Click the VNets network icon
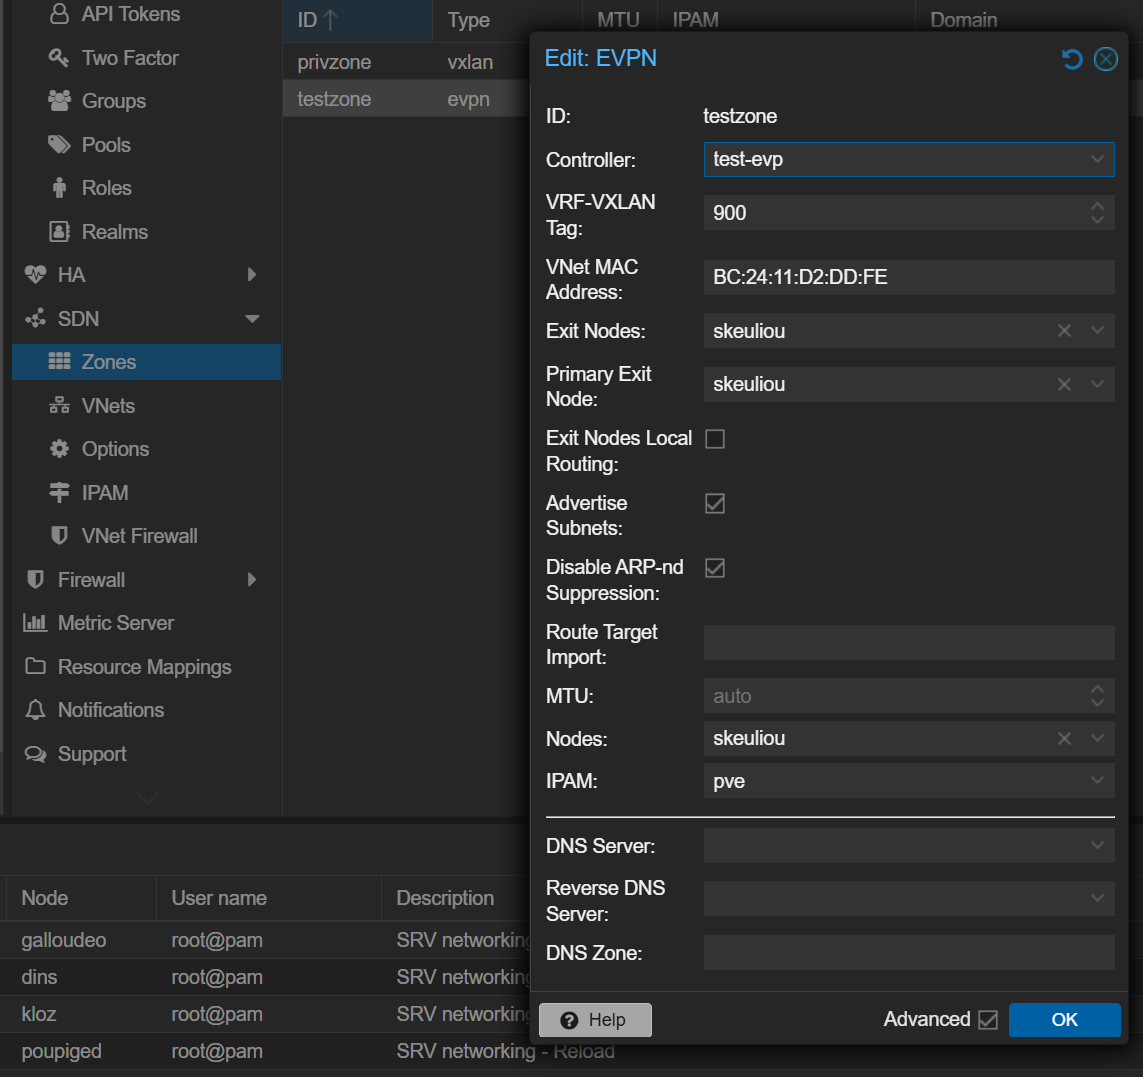Image resolution: width=1143 pixels, height=1077 pixels. (x=59, y=405)
